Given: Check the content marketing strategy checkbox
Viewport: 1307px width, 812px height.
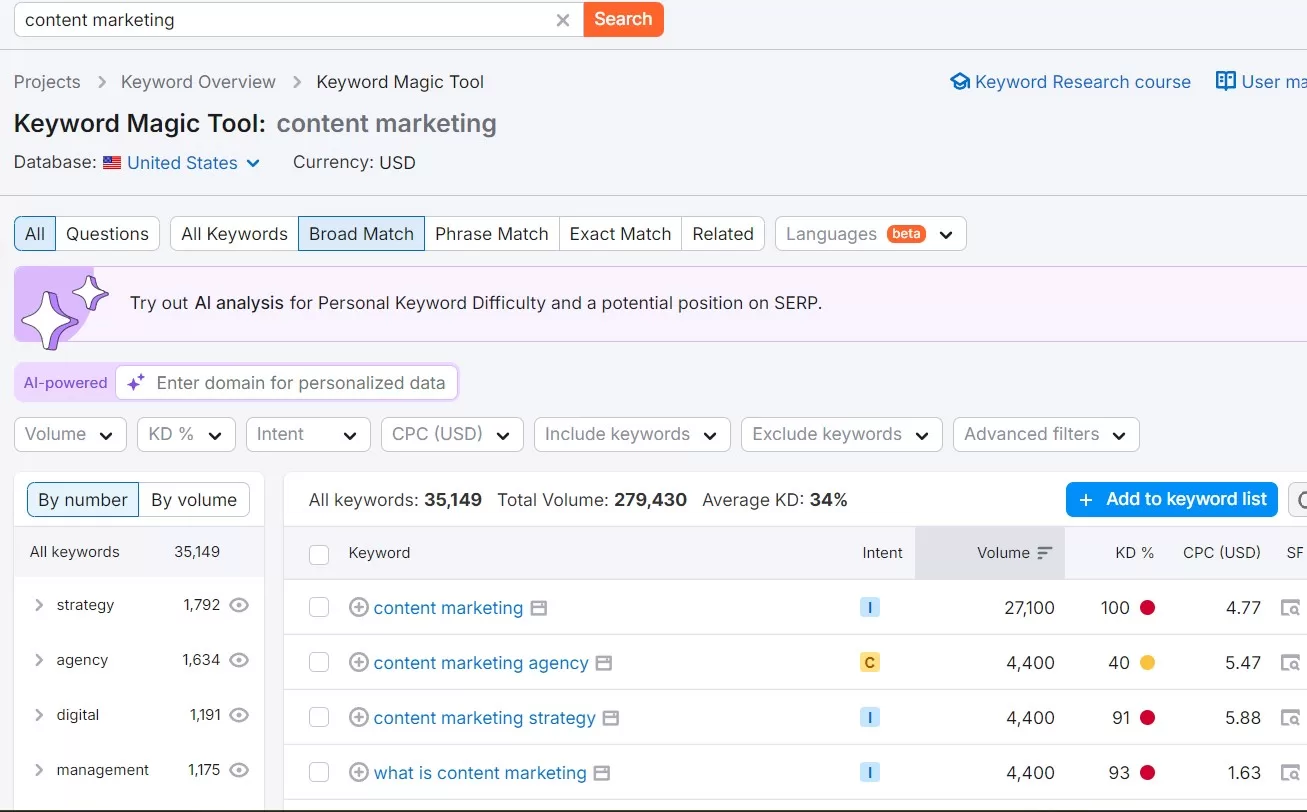Looking at the screenshot, I should click(x=319, y=717).
